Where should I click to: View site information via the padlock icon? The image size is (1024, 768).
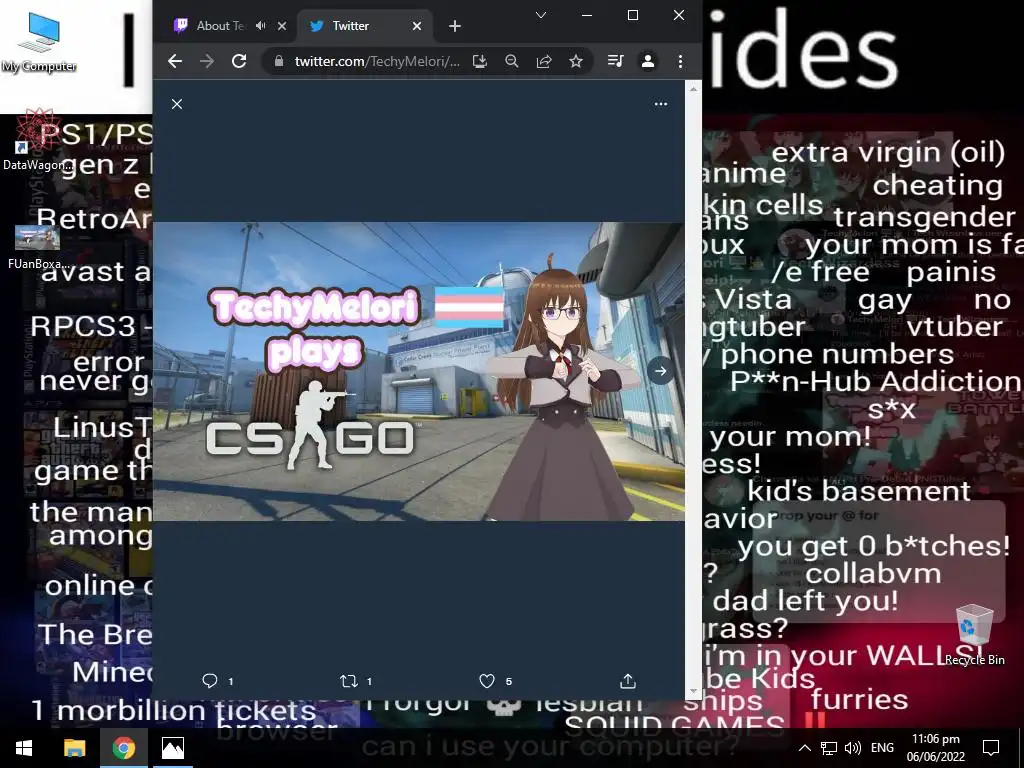[x=279, y=61]
